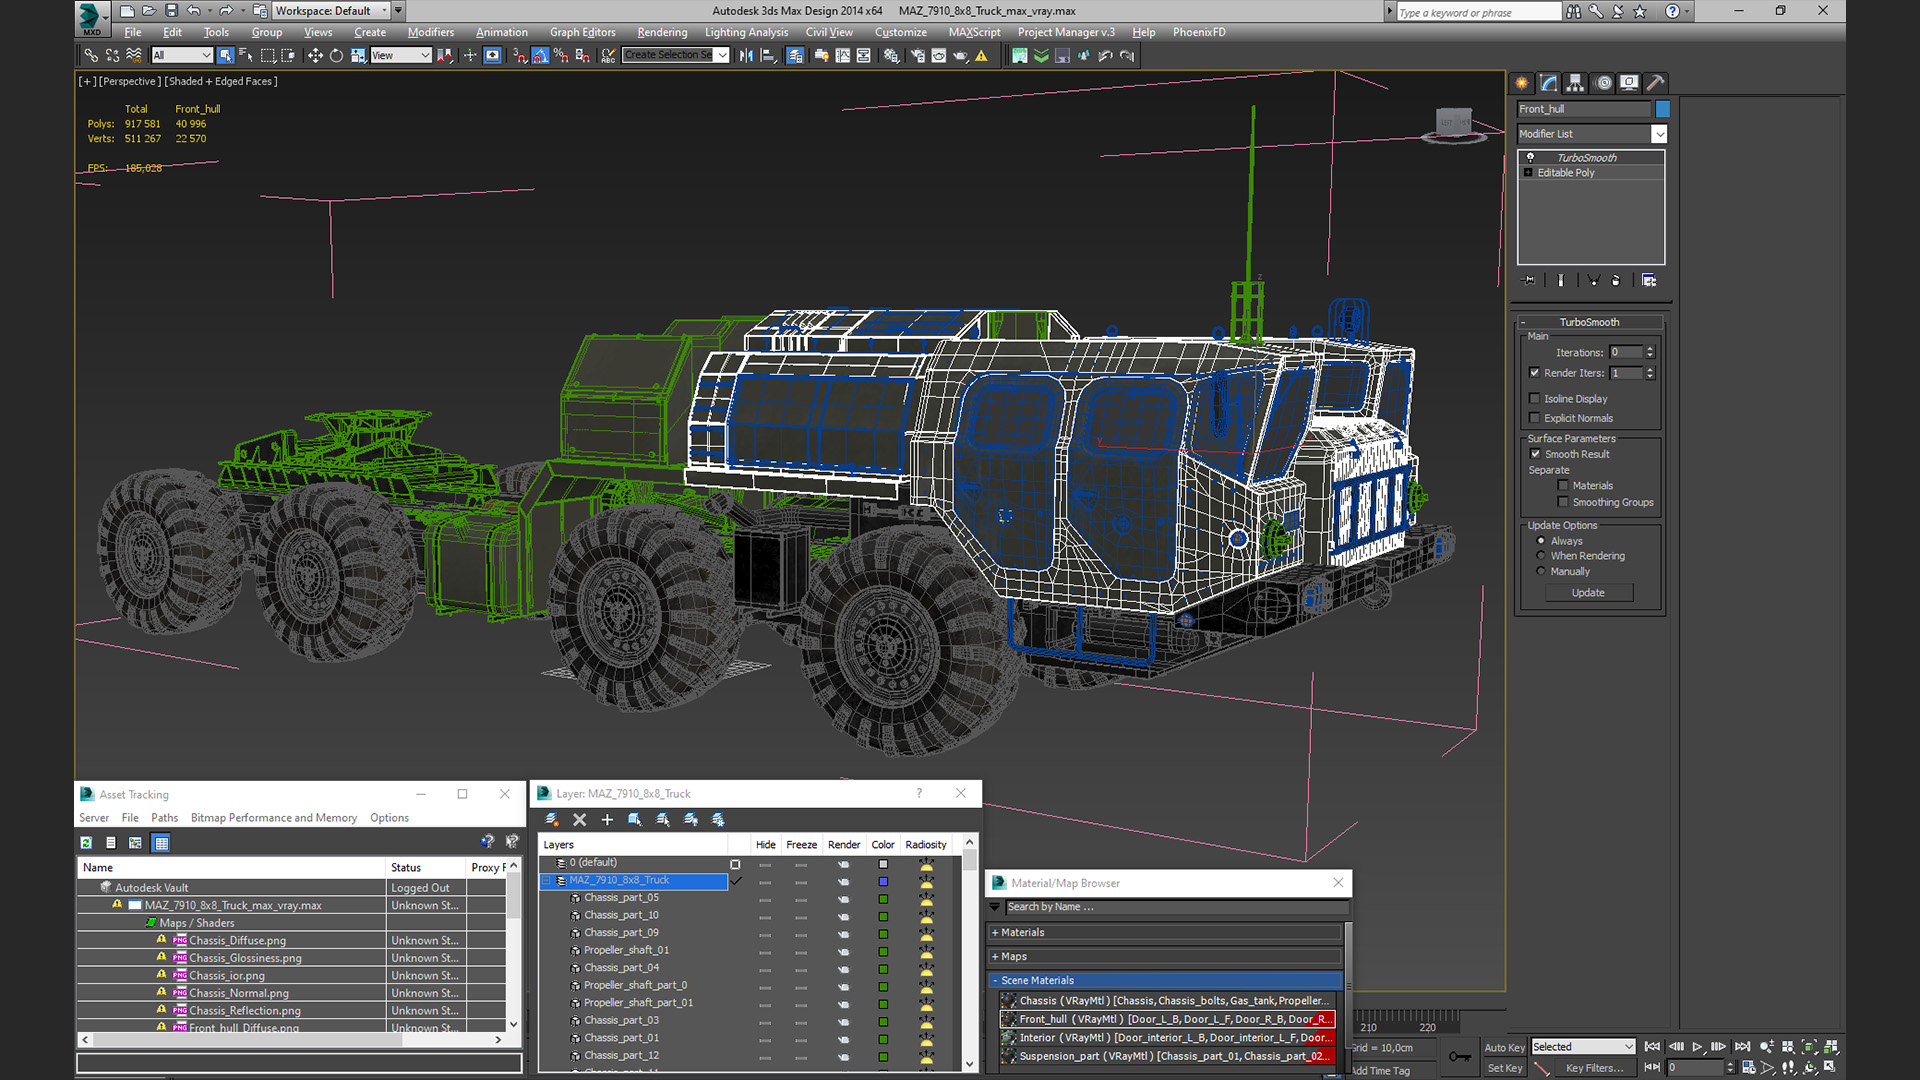Select the Link tool in main toolbar
The height and width of the screenshot is (1080, 1920).
click(91, 56)
